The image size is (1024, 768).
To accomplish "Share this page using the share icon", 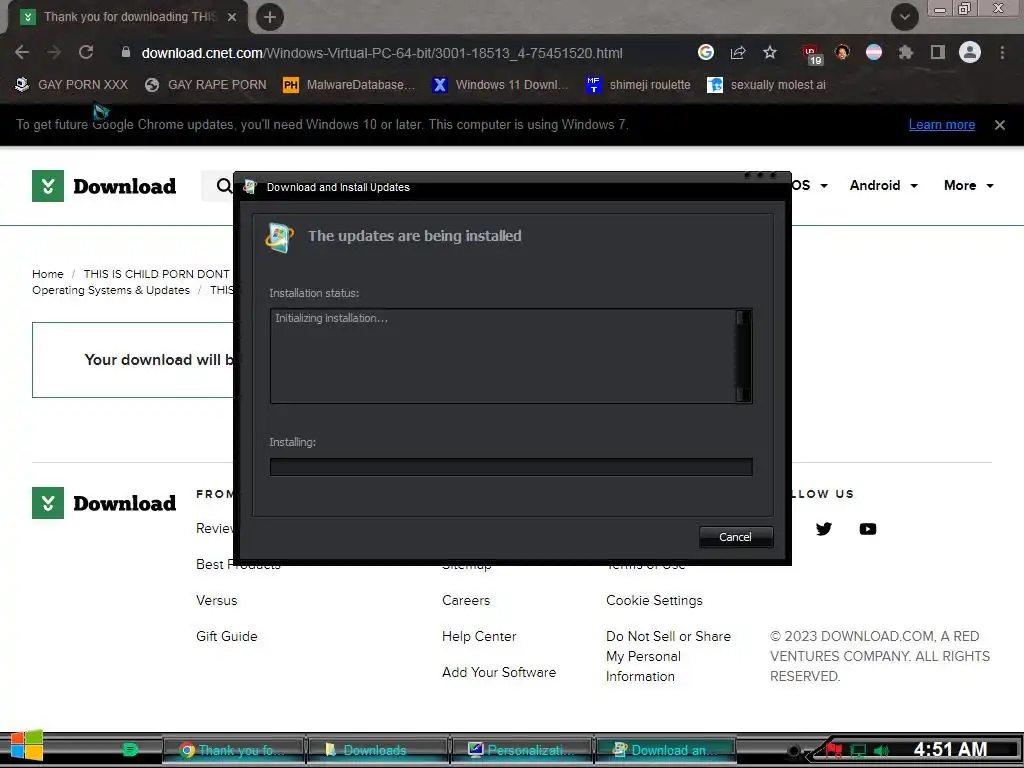I will [738, 52].
